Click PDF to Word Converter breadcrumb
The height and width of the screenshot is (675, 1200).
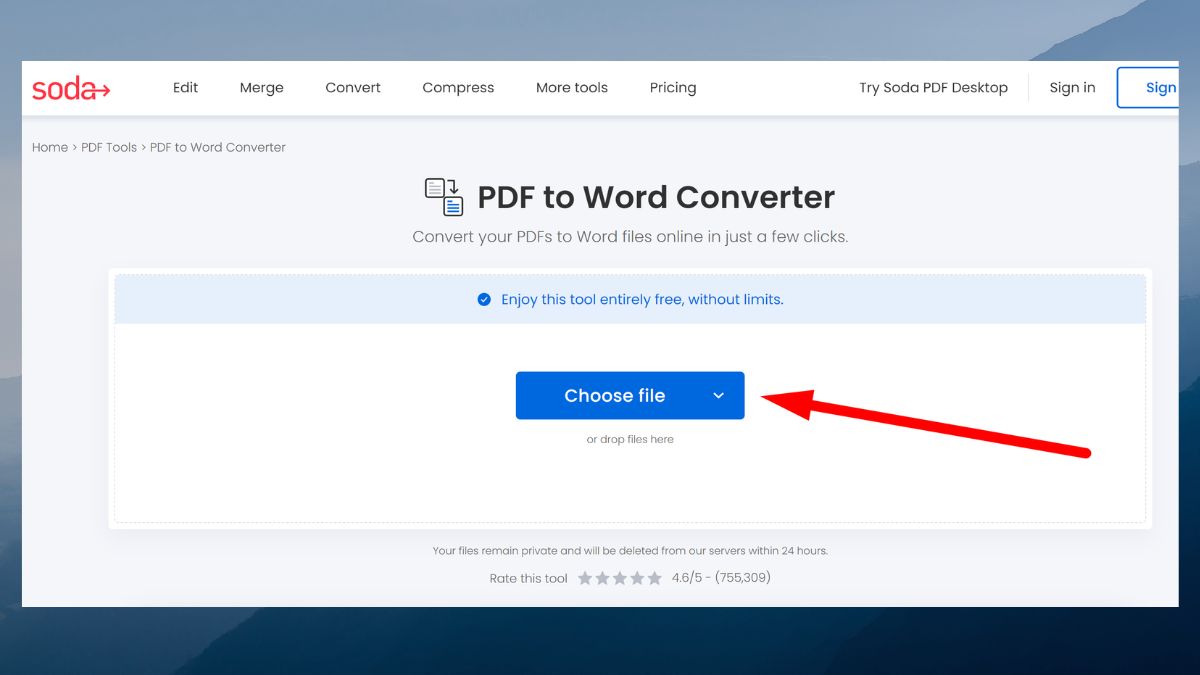pos(218,147)
